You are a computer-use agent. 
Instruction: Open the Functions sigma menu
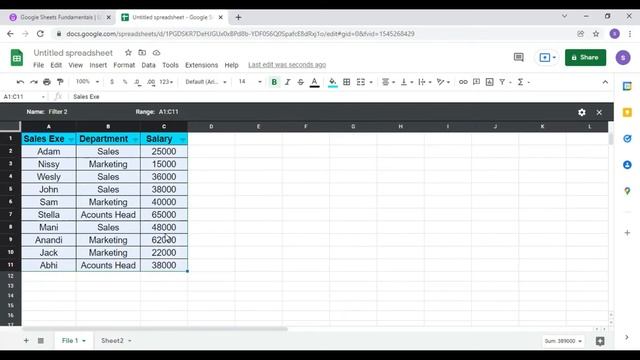(524, 82)
